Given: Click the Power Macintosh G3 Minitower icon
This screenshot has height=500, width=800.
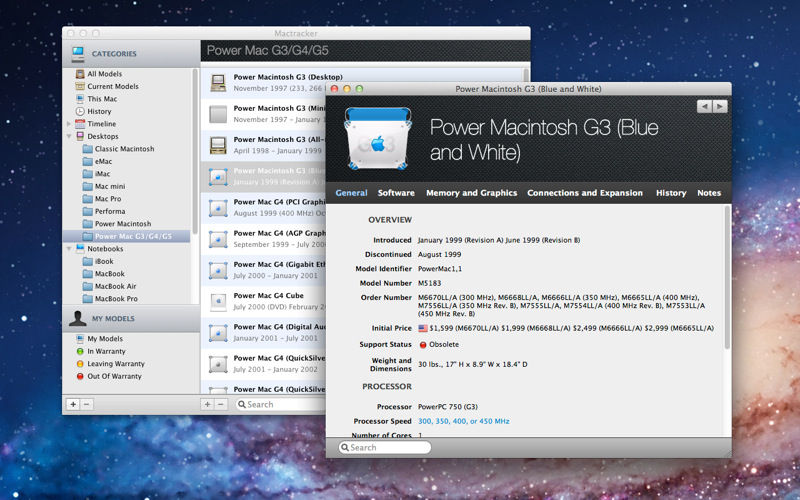Looking at the screenshot, I should [x=218, y=114].
